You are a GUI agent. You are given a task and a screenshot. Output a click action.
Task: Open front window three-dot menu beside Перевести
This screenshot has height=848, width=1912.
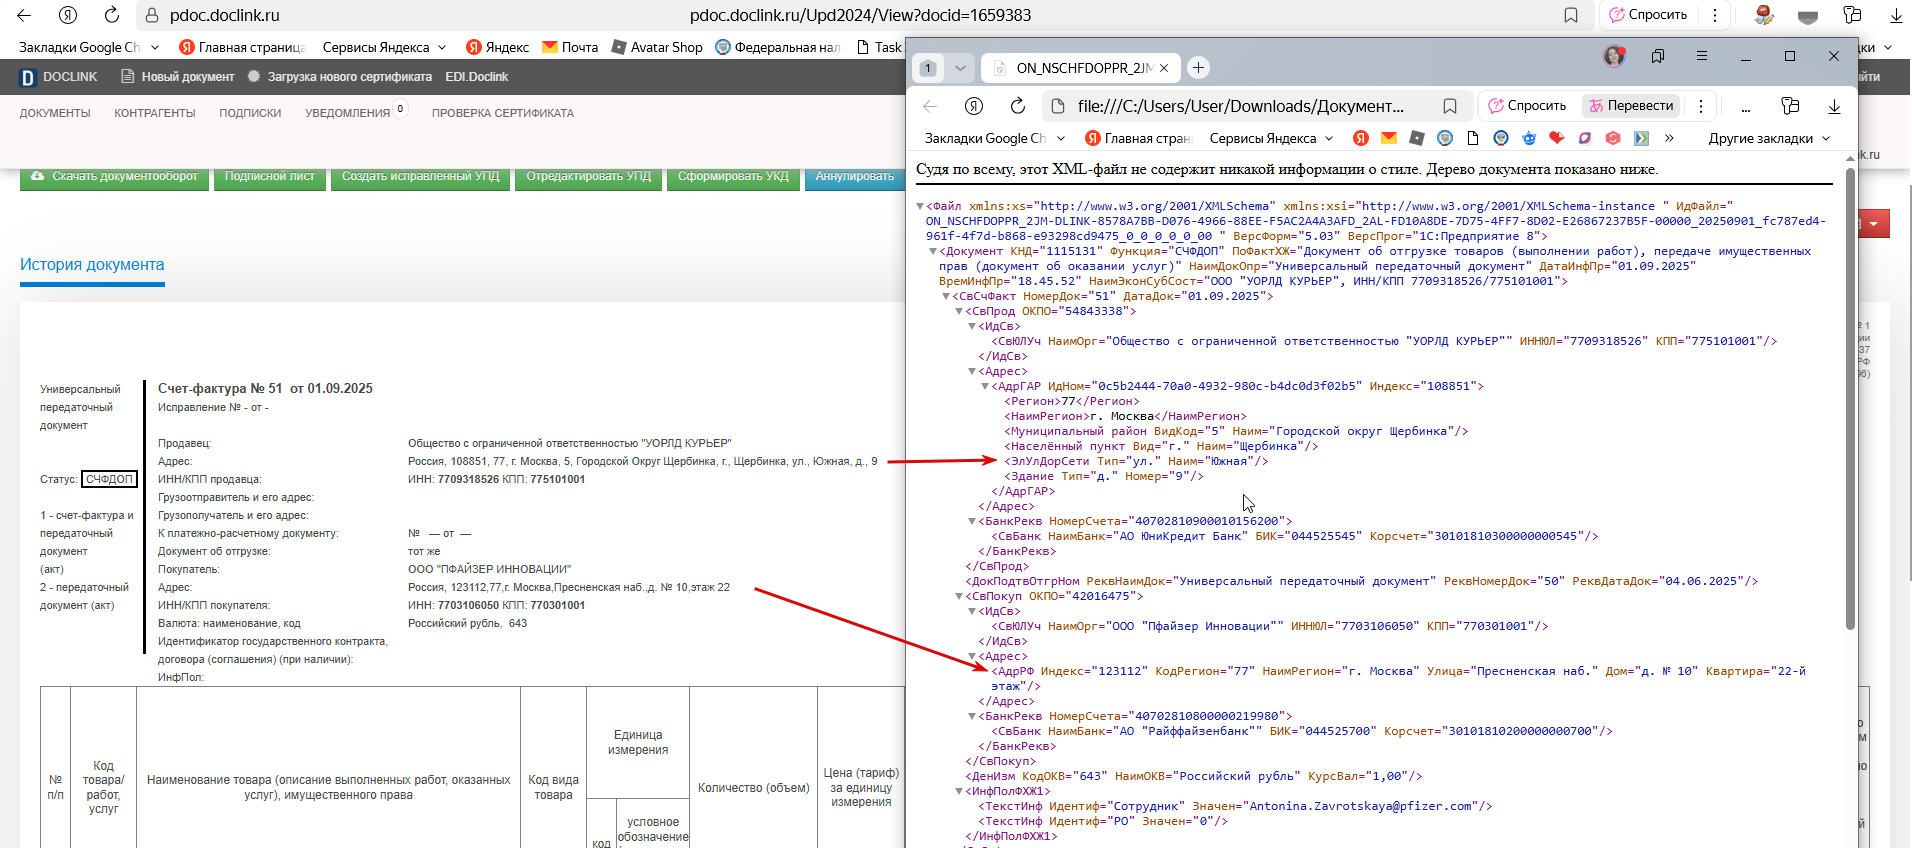(x=1701, y=106)
